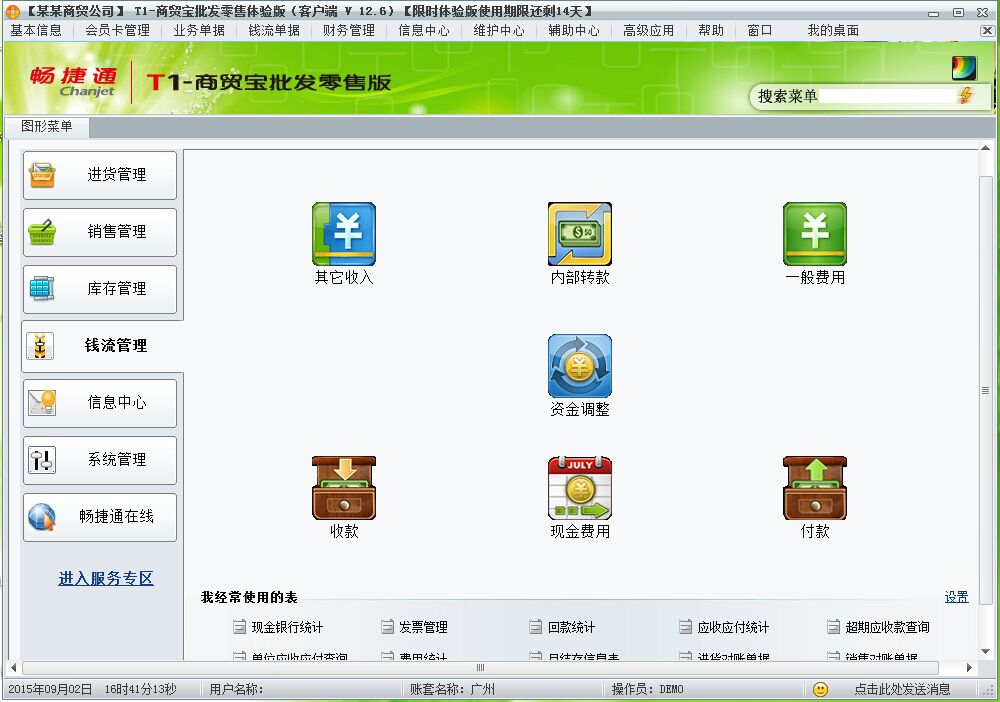This screenshot has height=702, width=1000.
Task: Open the 维护中心 menu
Action: coord(499,30)
